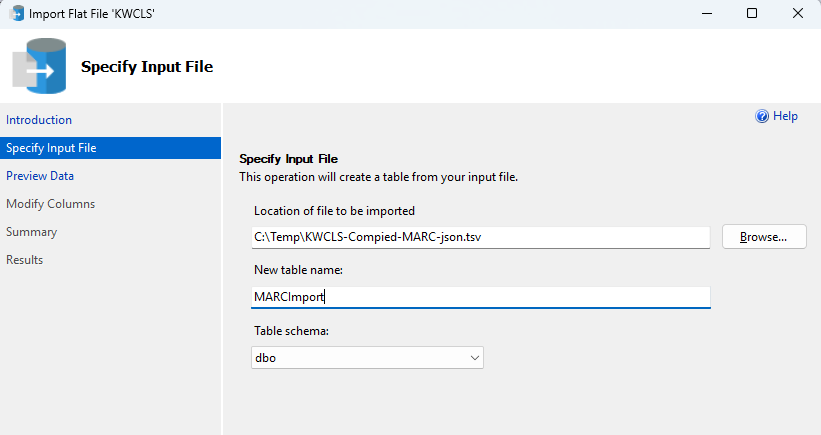Close the Import Flat File wizard
Image resolution: width=821 pixels, height=435 pixels.
[797, 13]
